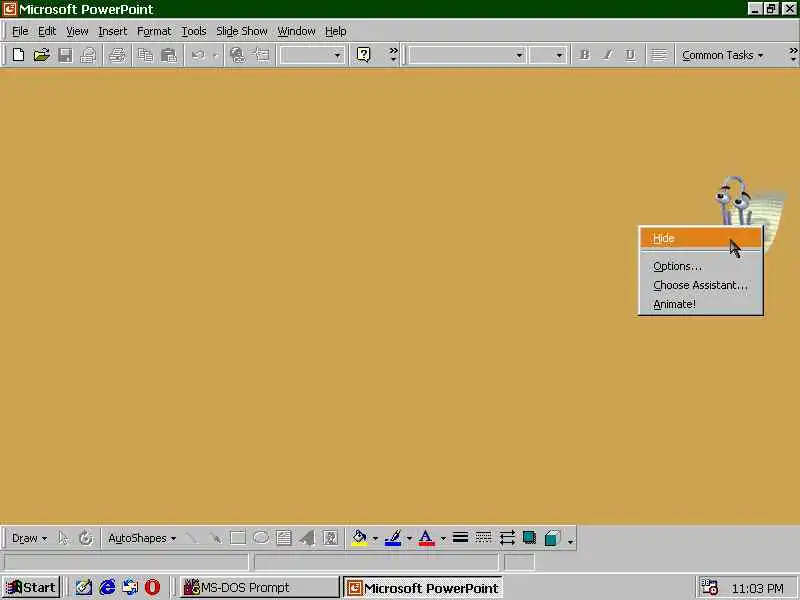Select the Arrow drawing tool
Screen dimensions: 800x600
215,538
